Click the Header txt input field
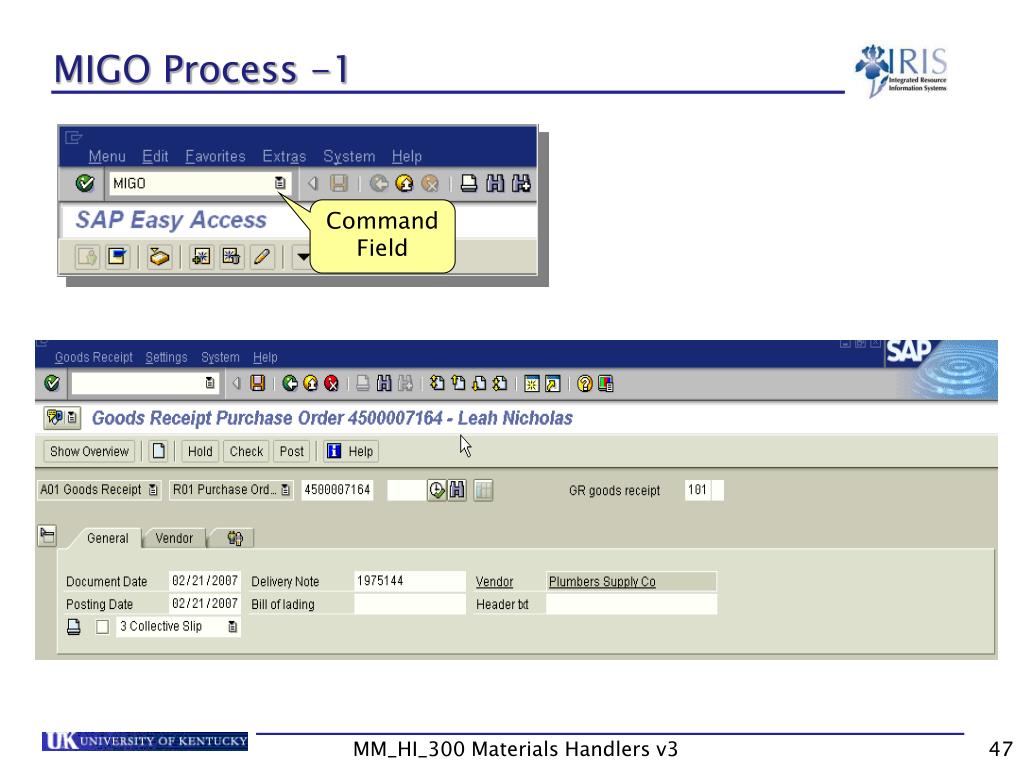The height and width of the screenshot is (768, 1024). (x=632, y=604)
